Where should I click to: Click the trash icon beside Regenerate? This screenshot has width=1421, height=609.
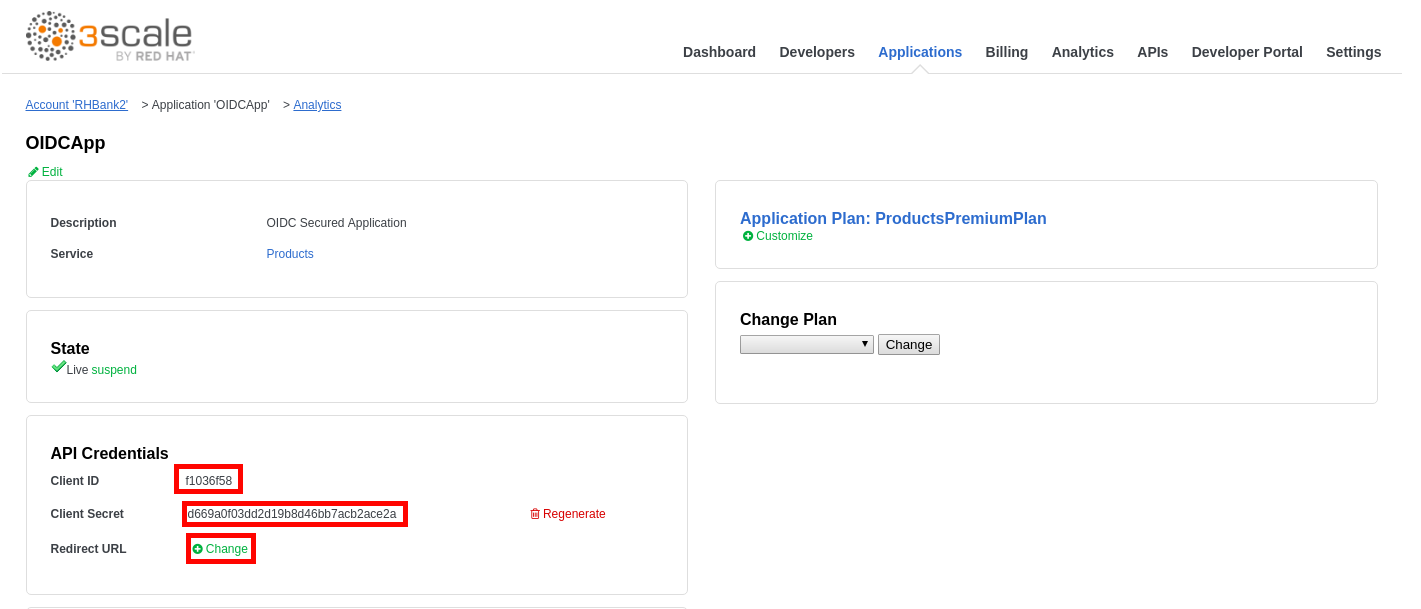(535, 514)
